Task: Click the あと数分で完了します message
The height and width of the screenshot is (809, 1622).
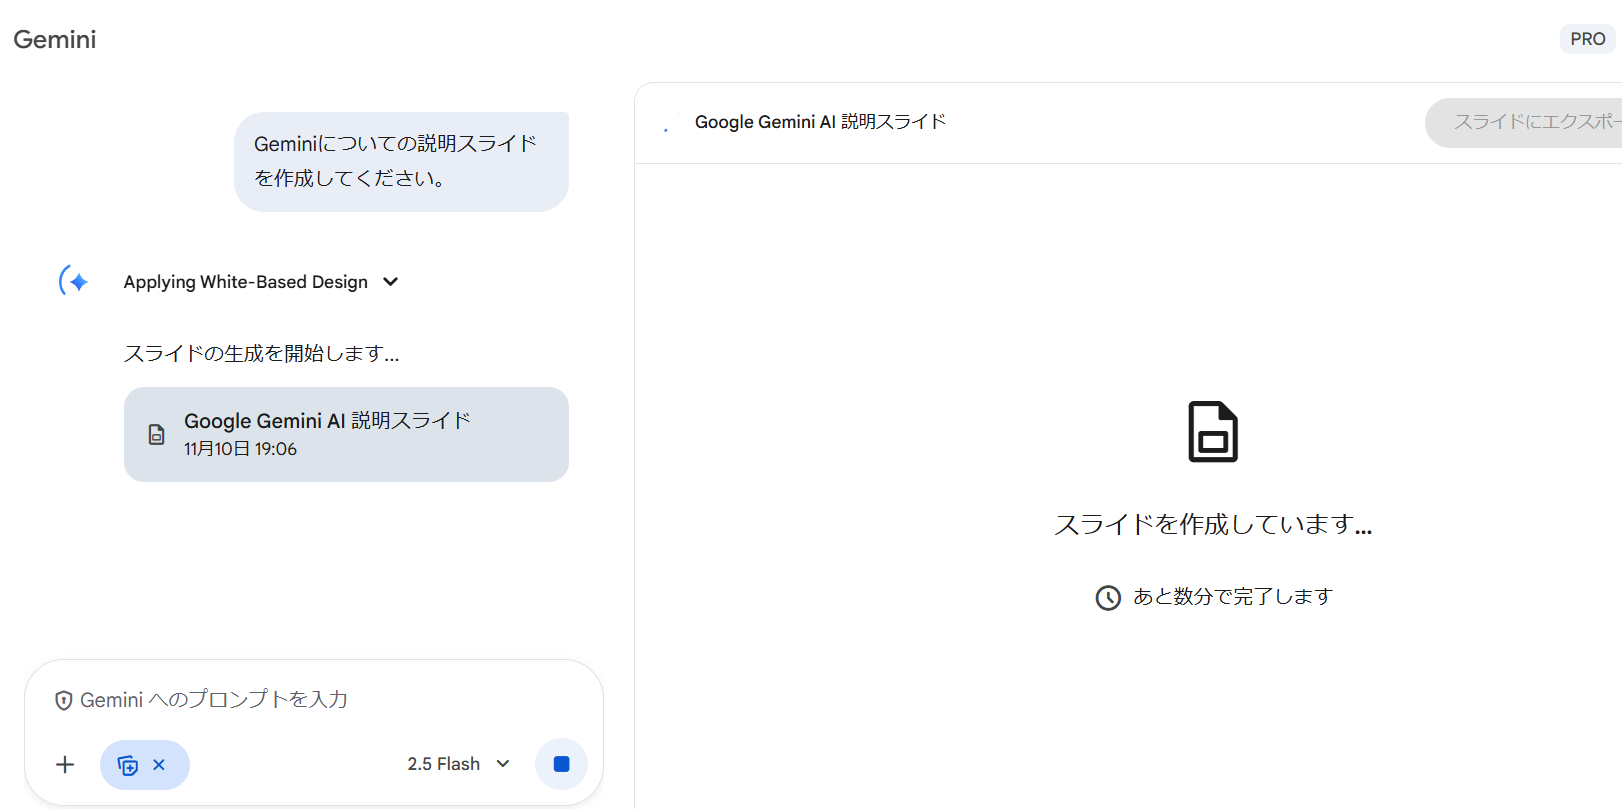Action: pos(1233,596)
